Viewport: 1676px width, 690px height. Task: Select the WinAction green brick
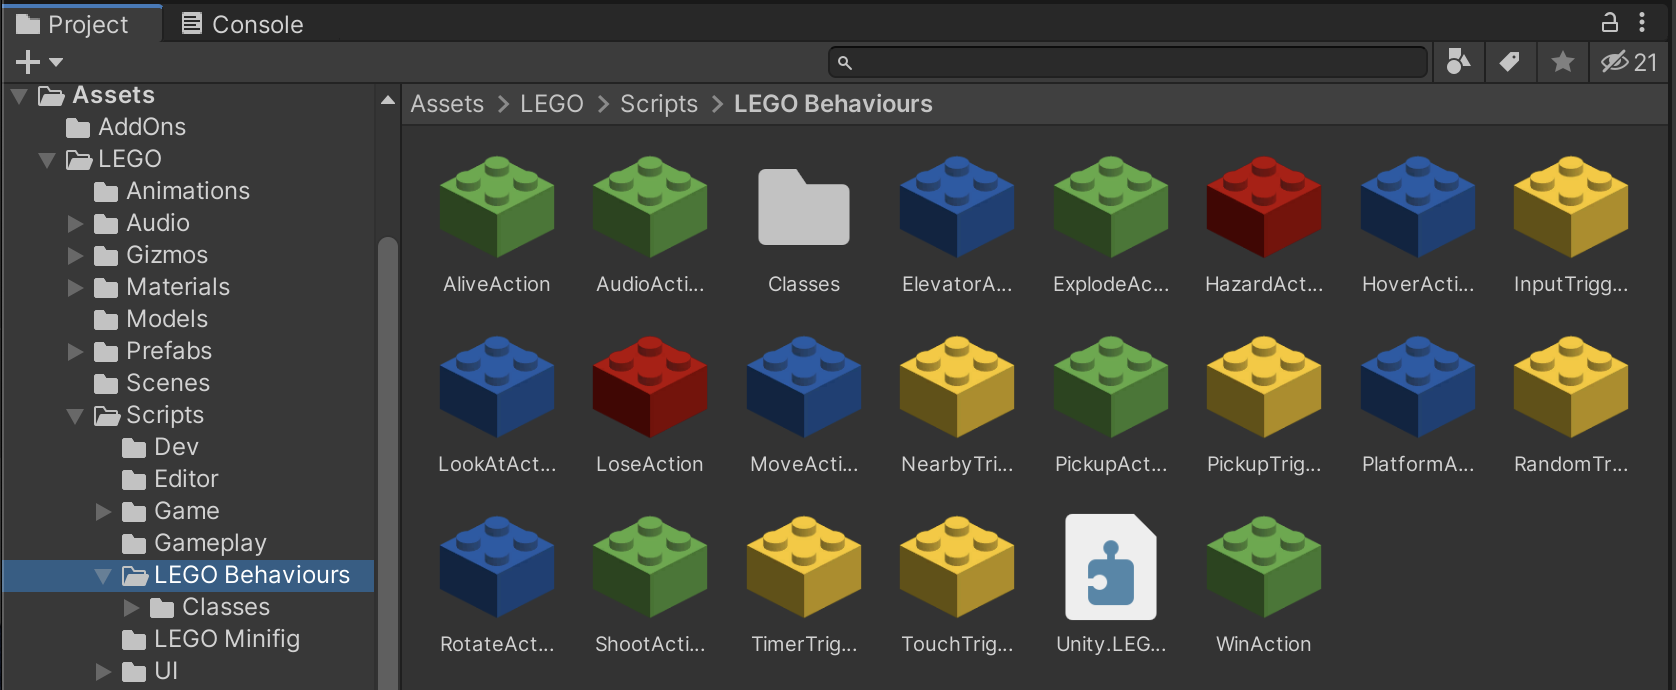tap(1264, 567)
